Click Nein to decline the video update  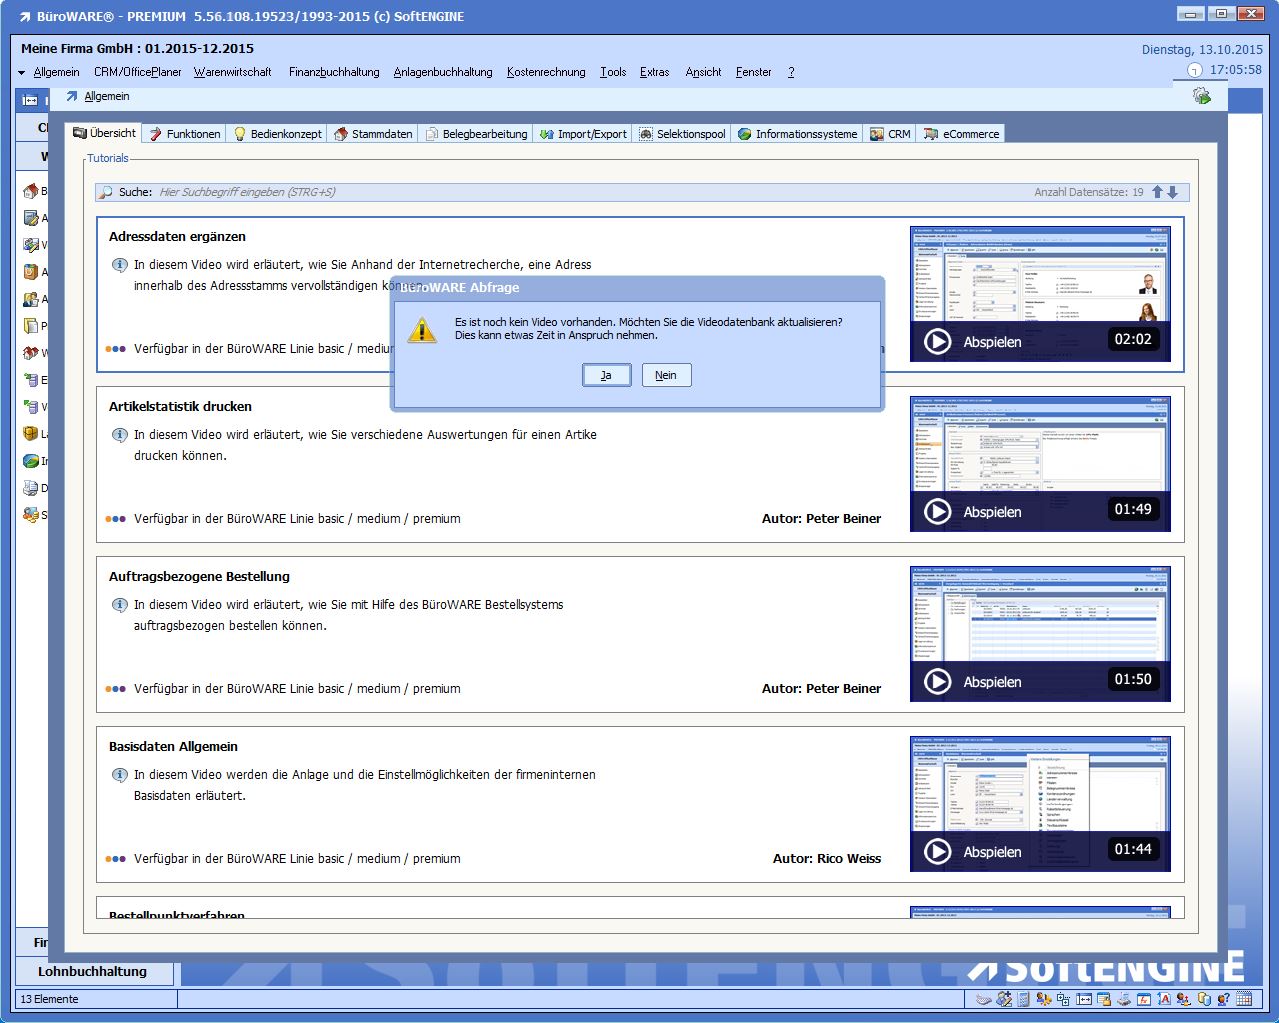tap(666, 375)
